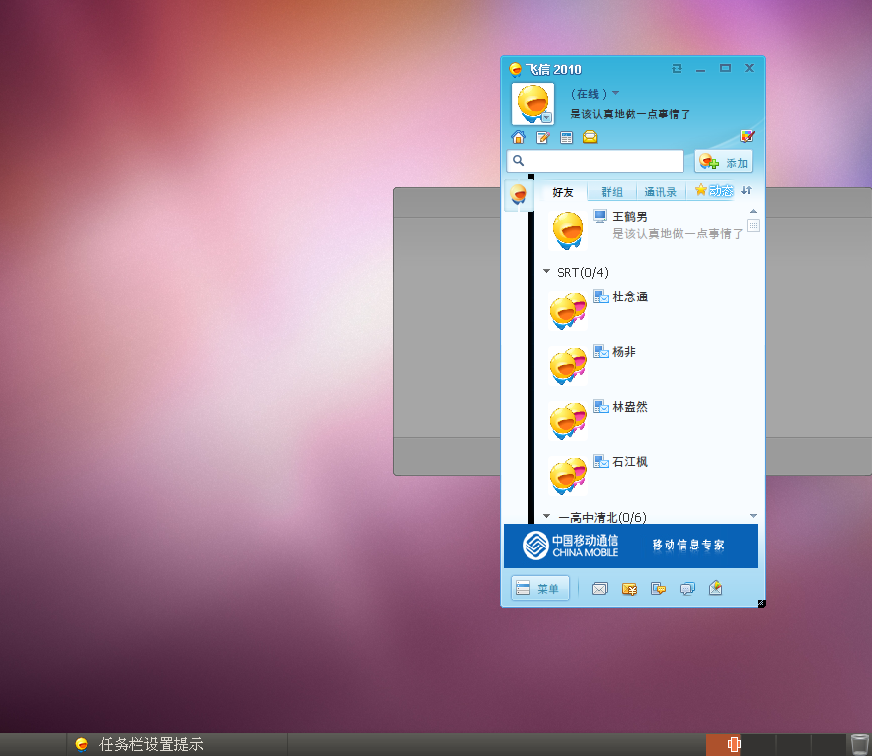Focus the contact search field
872x756 pixels.
coord(594,161)
